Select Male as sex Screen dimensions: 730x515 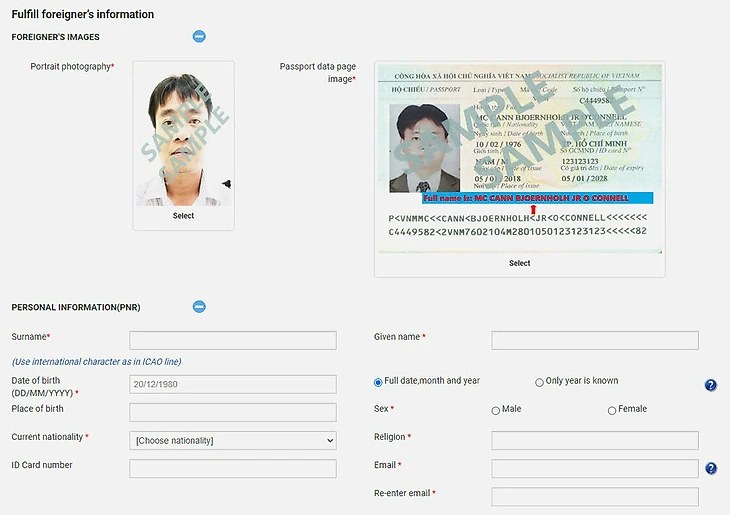[496, 410]
